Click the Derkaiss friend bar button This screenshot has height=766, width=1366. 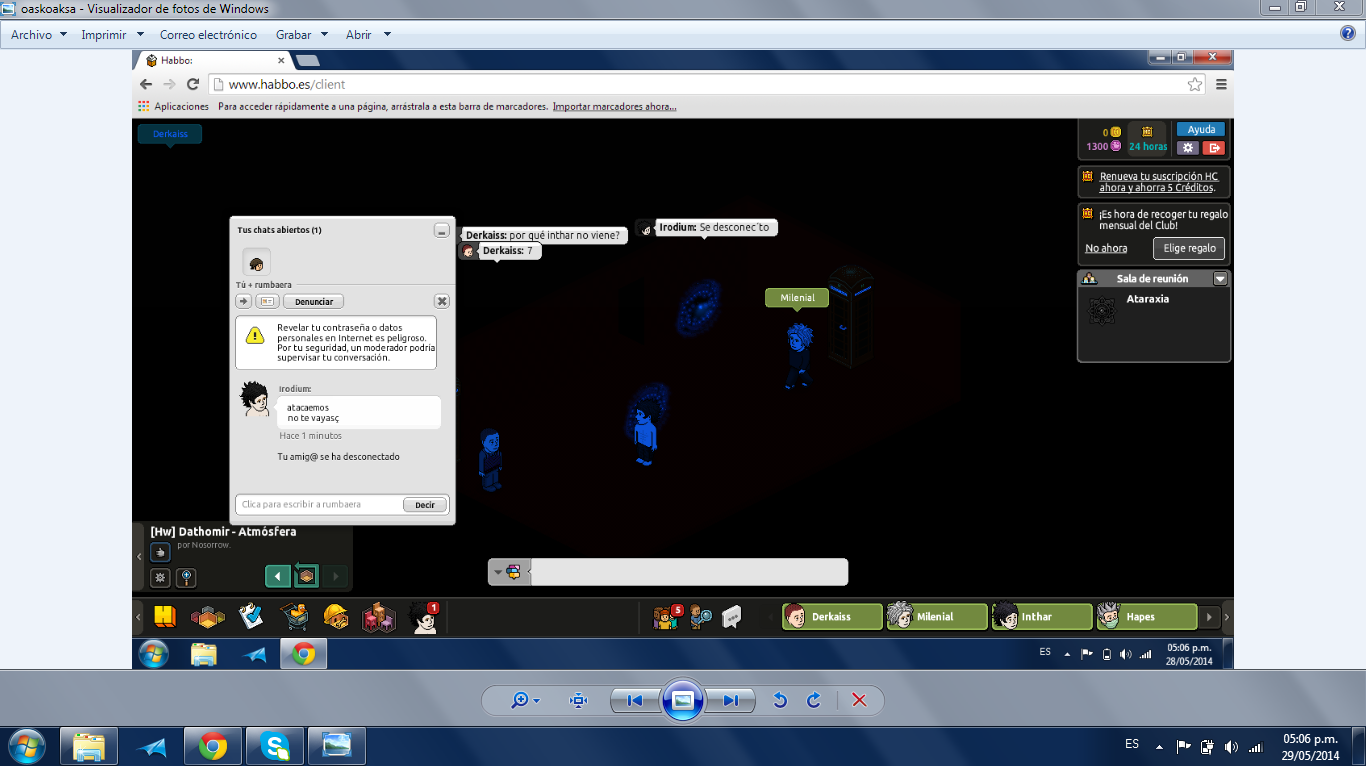coord(832,617)
